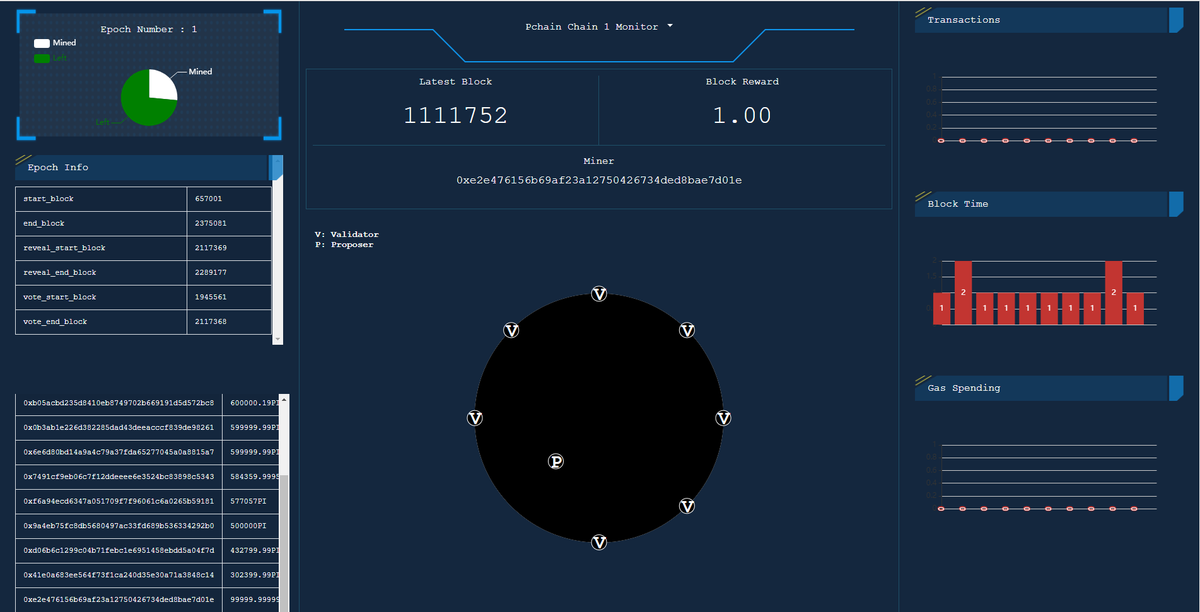Click the miner address under Miner label
This screenshot has height=612, width=1200.
[599, 181]
